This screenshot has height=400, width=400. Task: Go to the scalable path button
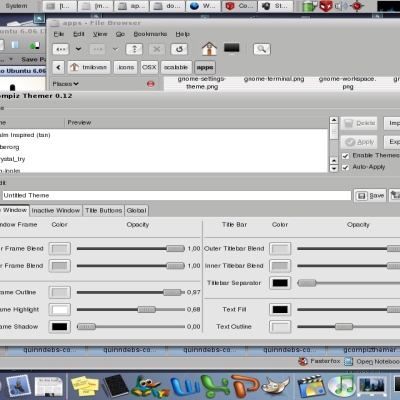176,67
